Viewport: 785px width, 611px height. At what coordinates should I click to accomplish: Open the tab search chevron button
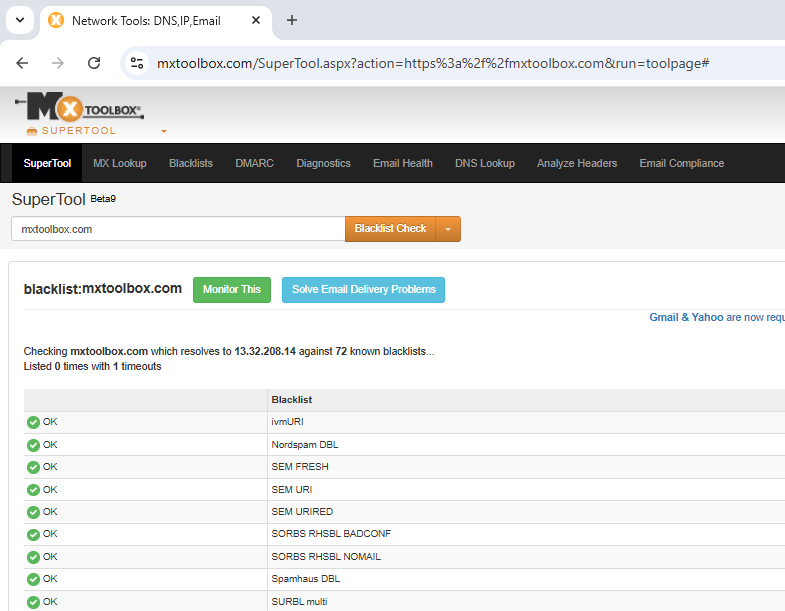point(20,20)
